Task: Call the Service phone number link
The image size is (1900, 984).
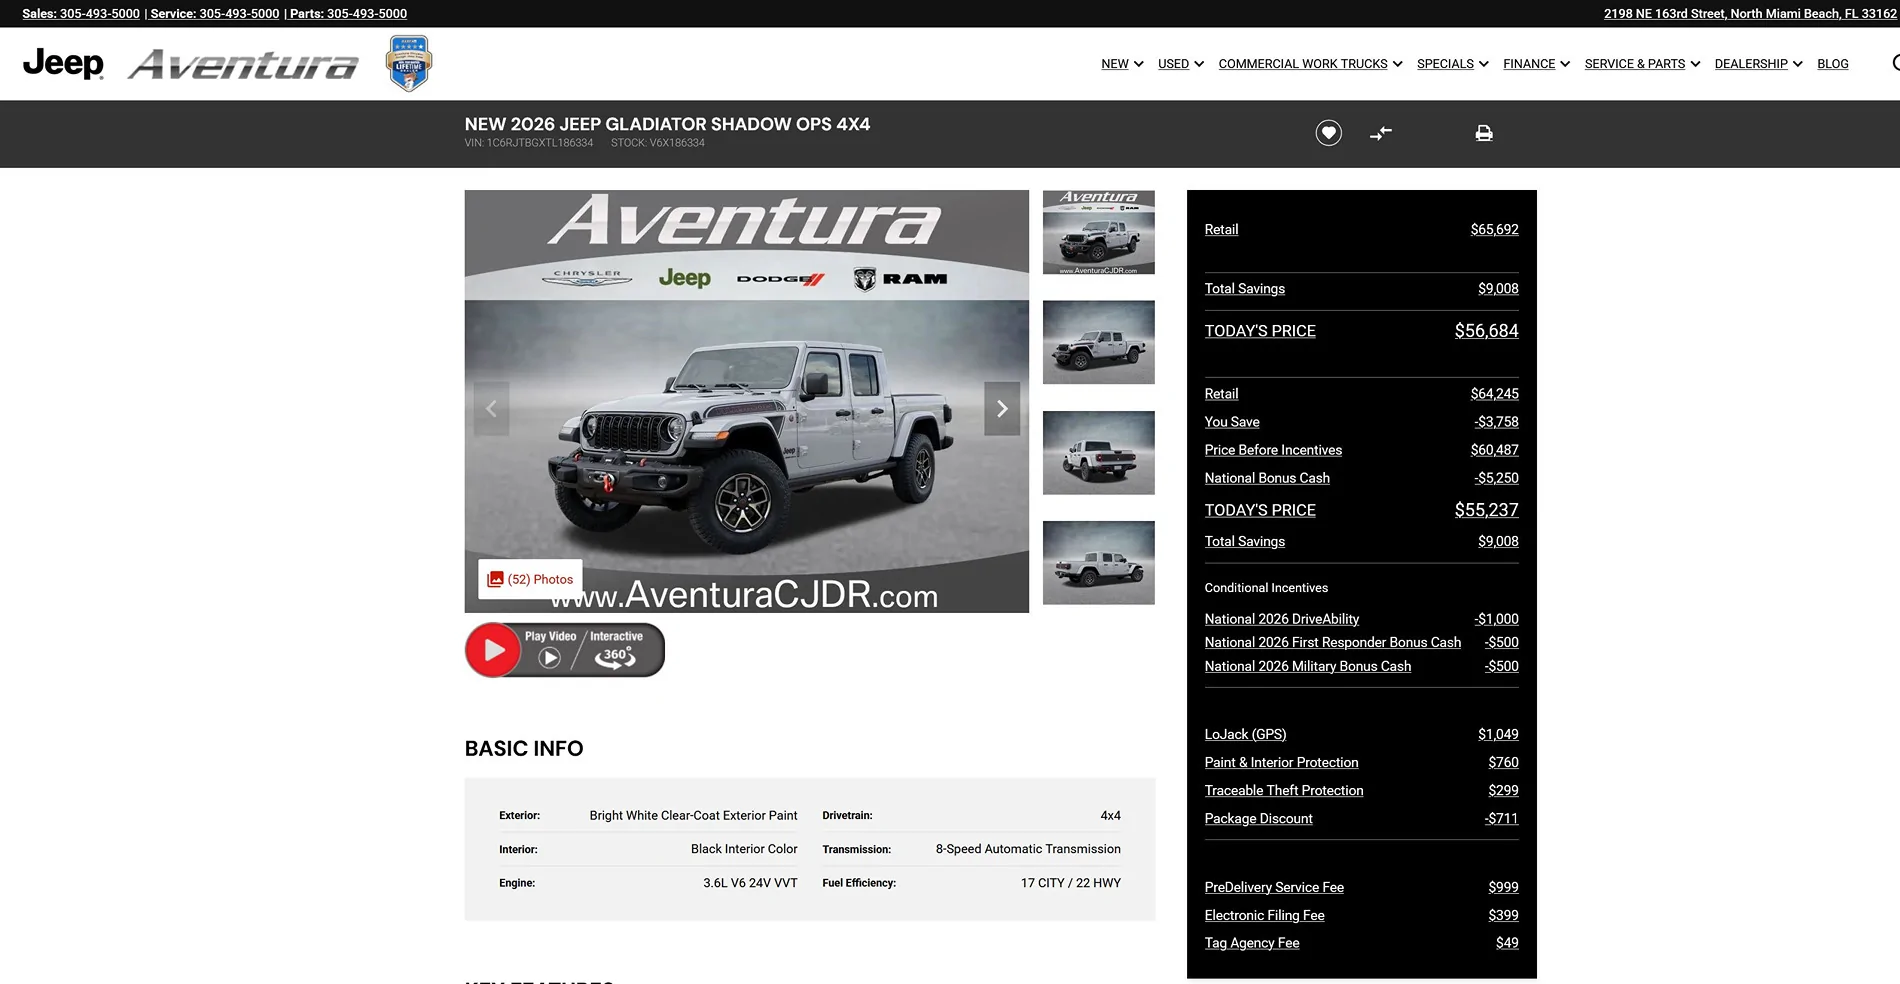Action: click(215, 14)
